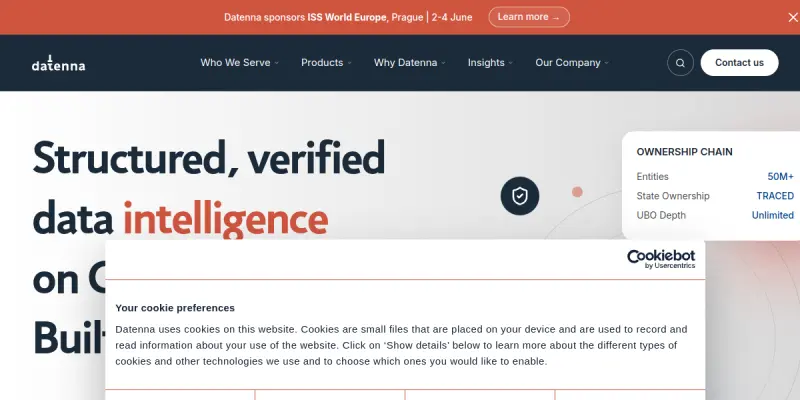Click the Contact us button
The height and width of the screenshot is (400, 800).
pos(739,63)
